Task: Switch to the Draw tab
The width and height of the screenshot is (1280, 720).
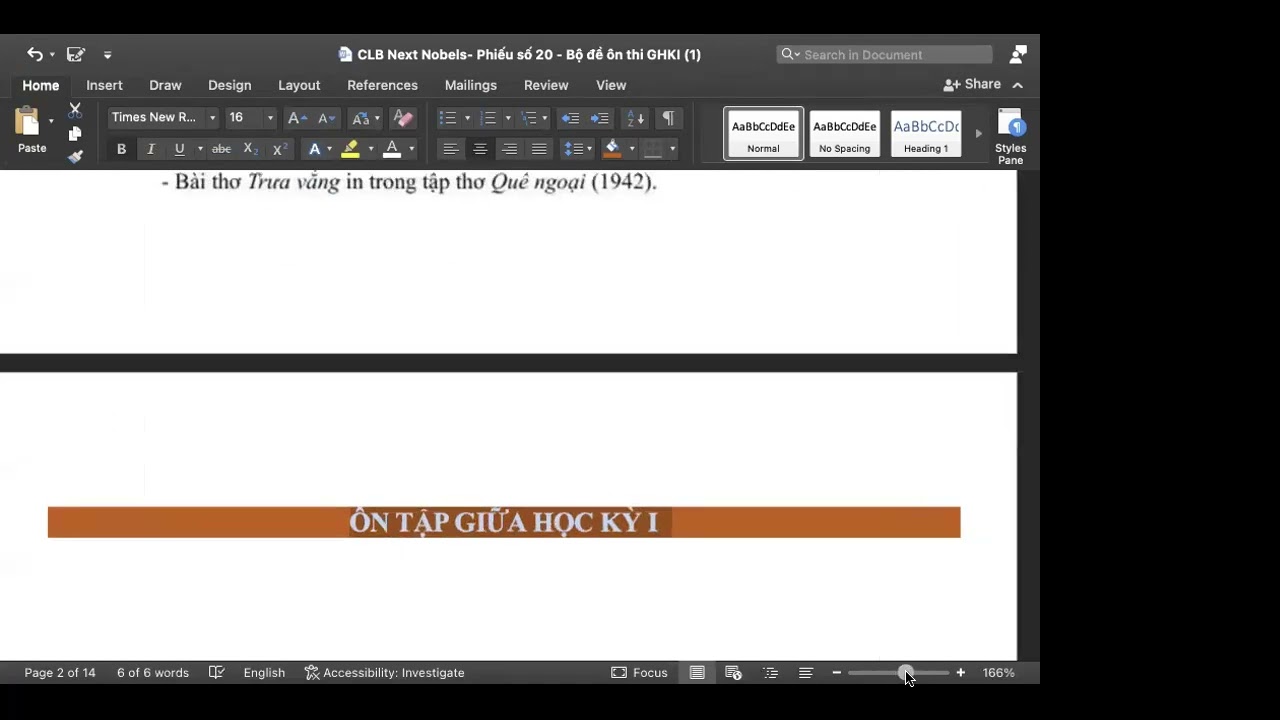Action: [x=165, y=85]
